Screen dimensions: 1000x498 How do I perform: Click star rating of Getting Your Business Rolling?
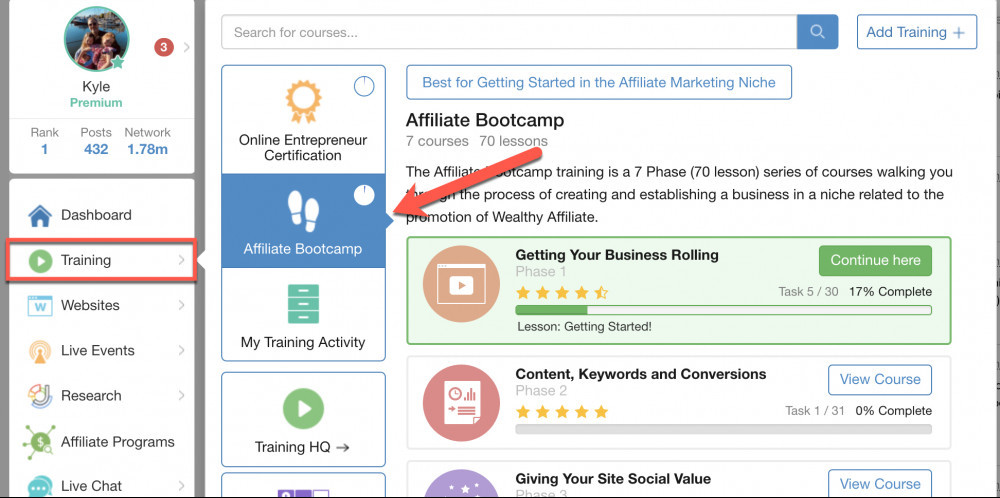tap(562, 293)
